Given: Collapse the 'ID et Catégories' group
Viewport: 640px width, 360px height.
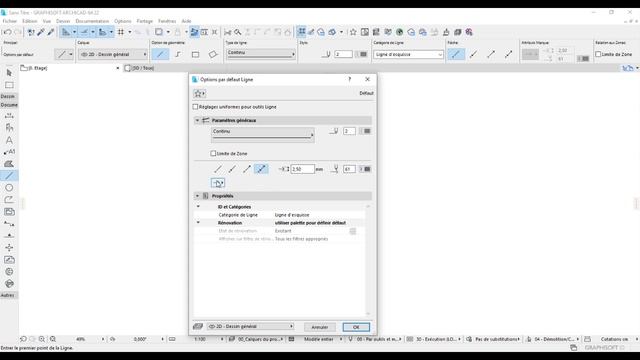Looking at the screenshot, I should pos(198,207).
